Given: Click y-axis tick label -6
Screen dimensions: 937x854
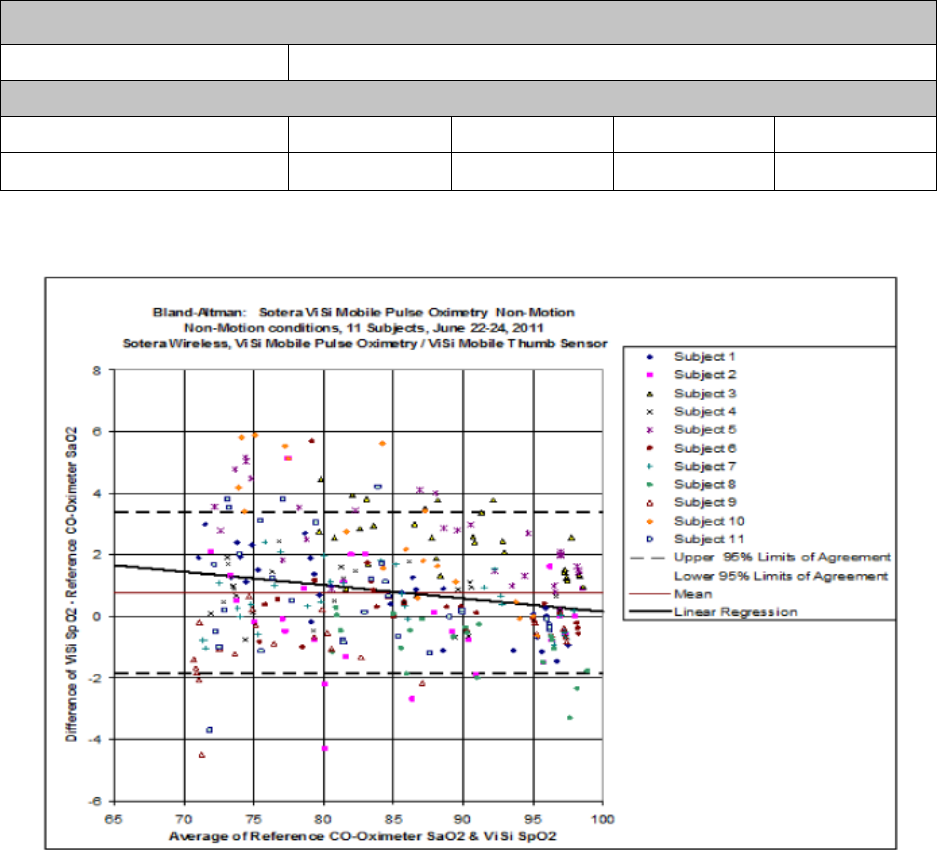Looking at the screenshot, I should pyautogui.click(x=94, y=801).
